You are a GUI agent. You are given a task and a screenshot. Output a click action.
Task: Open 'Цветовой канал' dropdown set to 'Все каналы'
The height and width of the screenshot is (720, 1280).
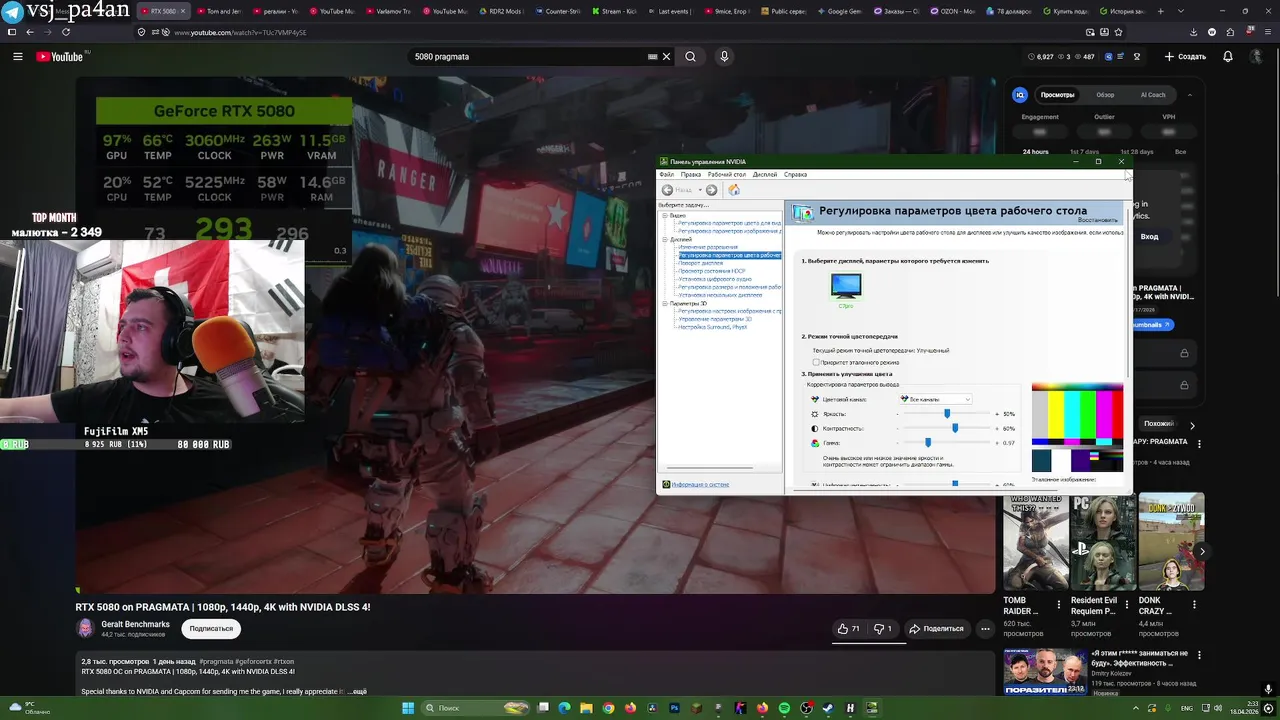point(935,399)
